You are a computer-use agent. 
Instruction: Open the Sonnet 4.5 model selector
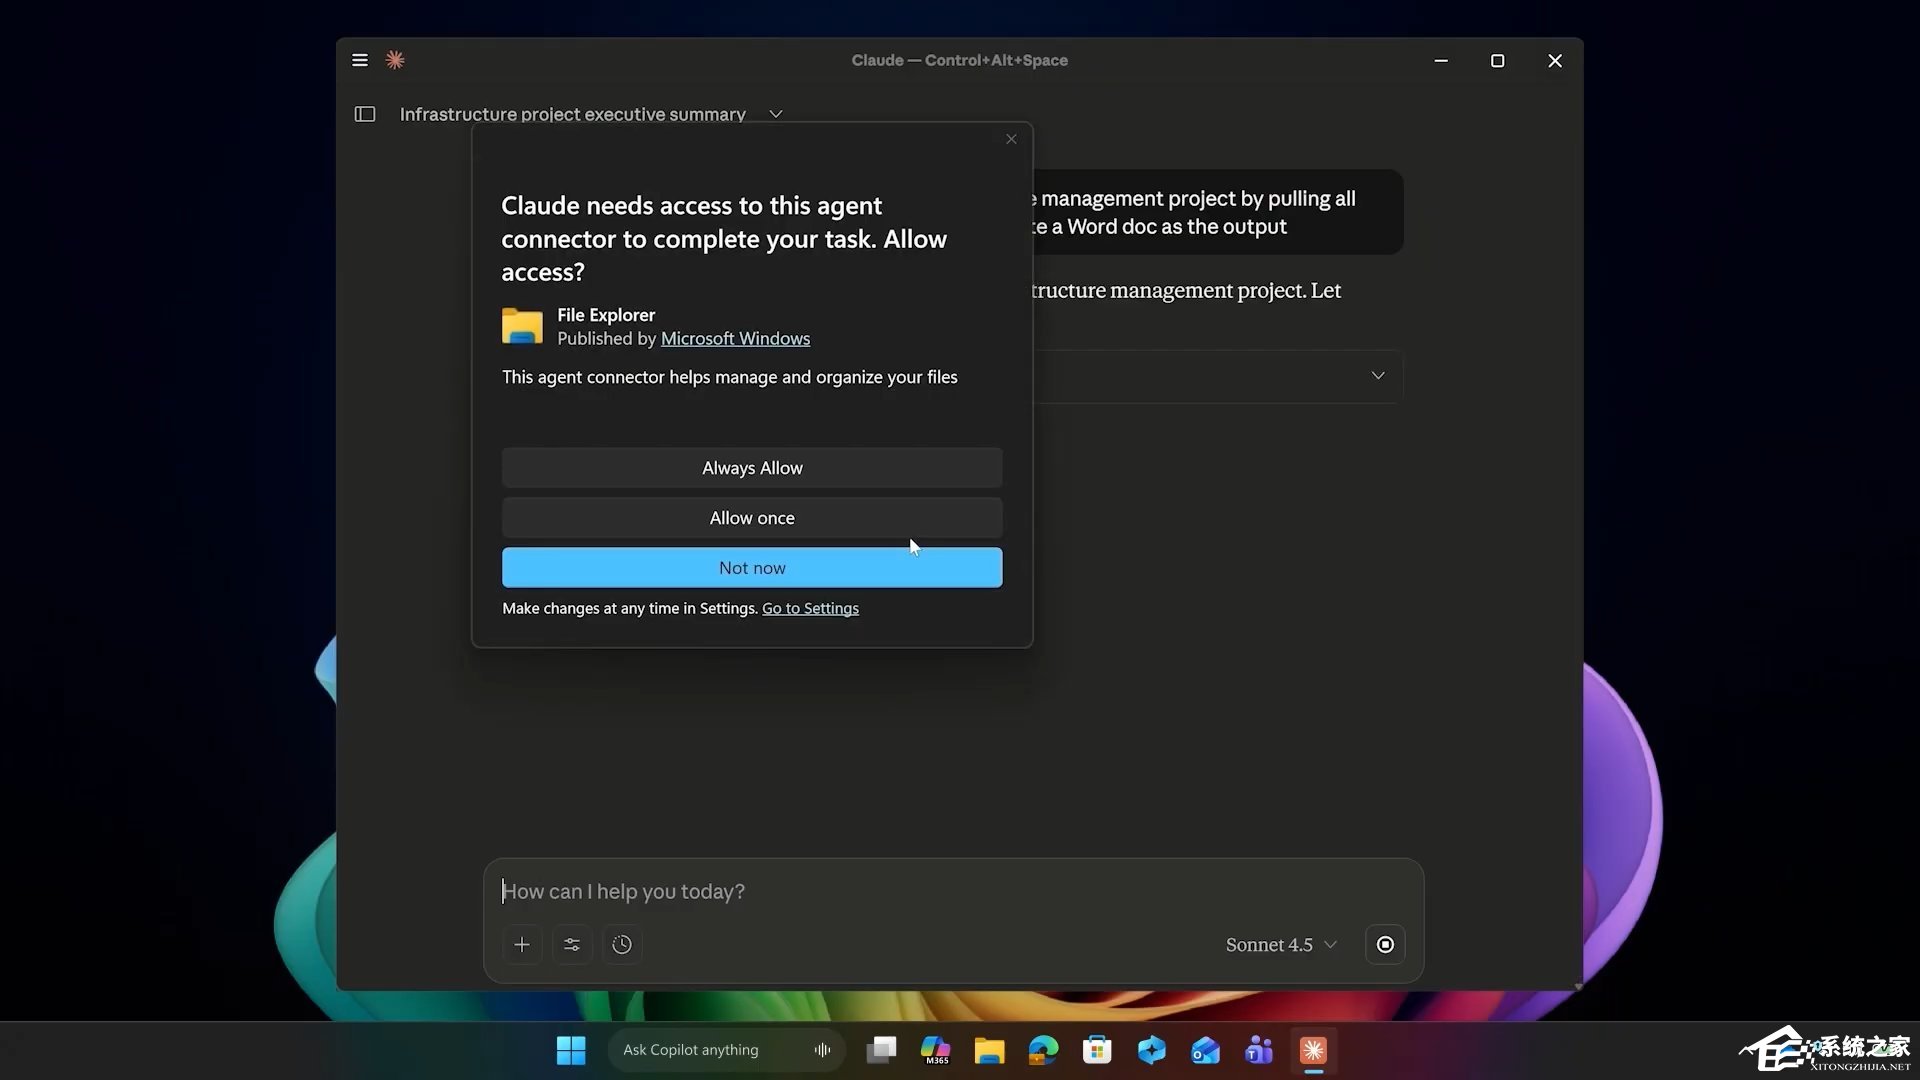(1281, 945)
